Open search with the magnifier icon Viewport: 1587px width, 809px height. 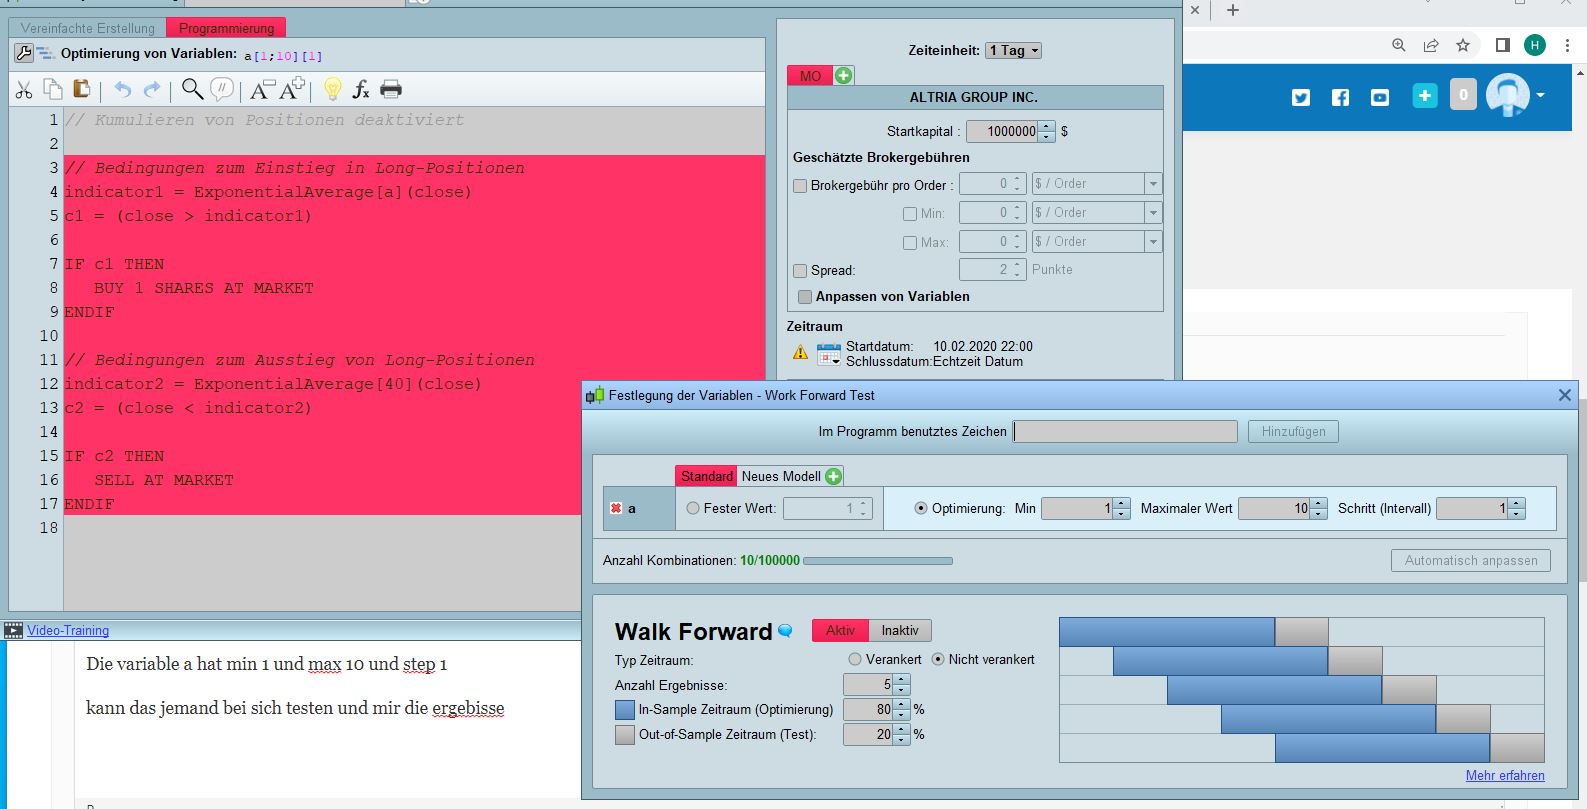(x=193, y=90)
